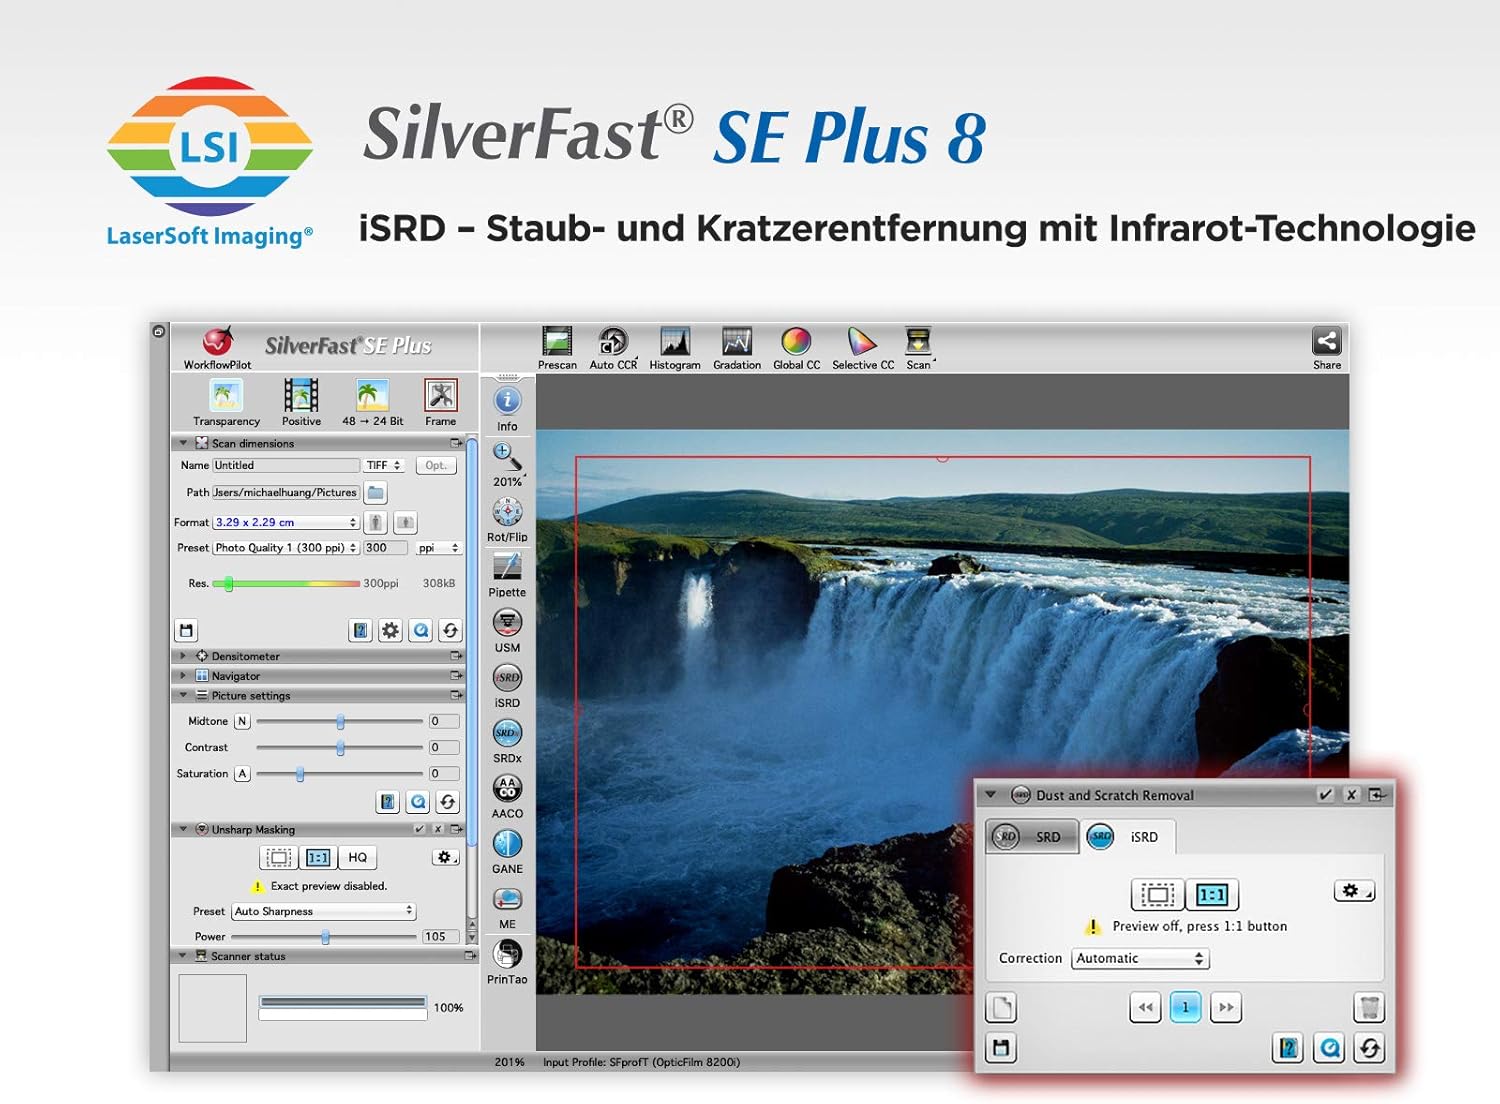Reset Picture settings with the refresh button
Viewport: 1500px width, 1104px height.
click(x=448, y=801)
